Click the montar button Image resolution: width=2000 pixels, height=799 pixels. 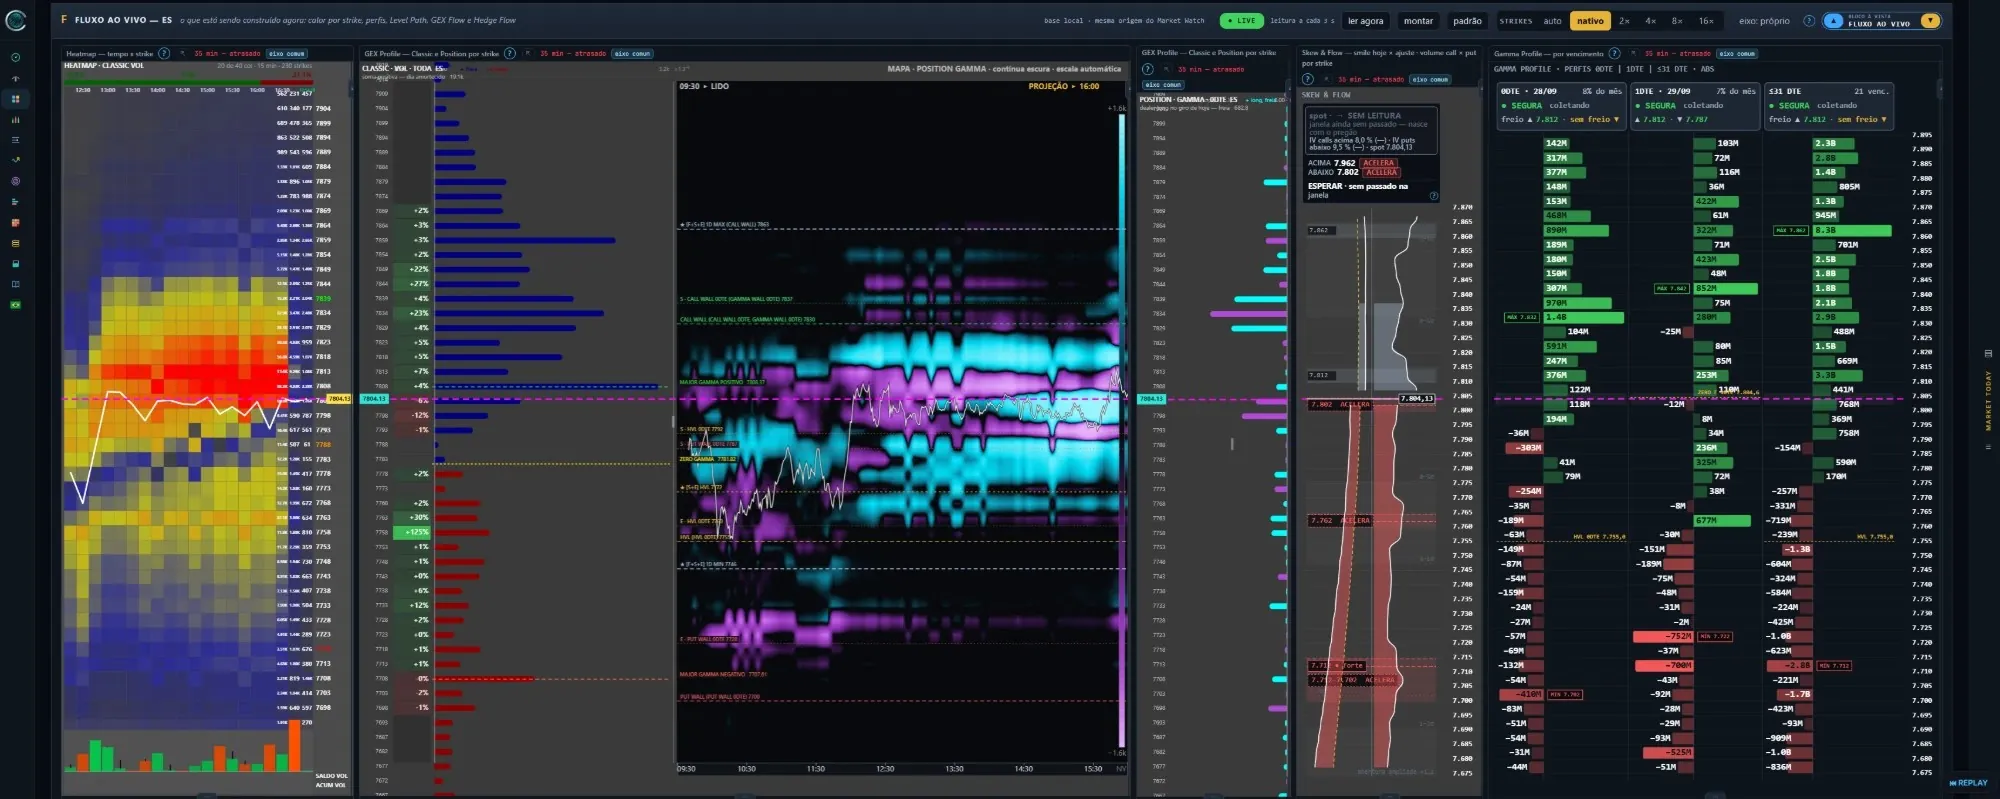(x=1418, y=21)
